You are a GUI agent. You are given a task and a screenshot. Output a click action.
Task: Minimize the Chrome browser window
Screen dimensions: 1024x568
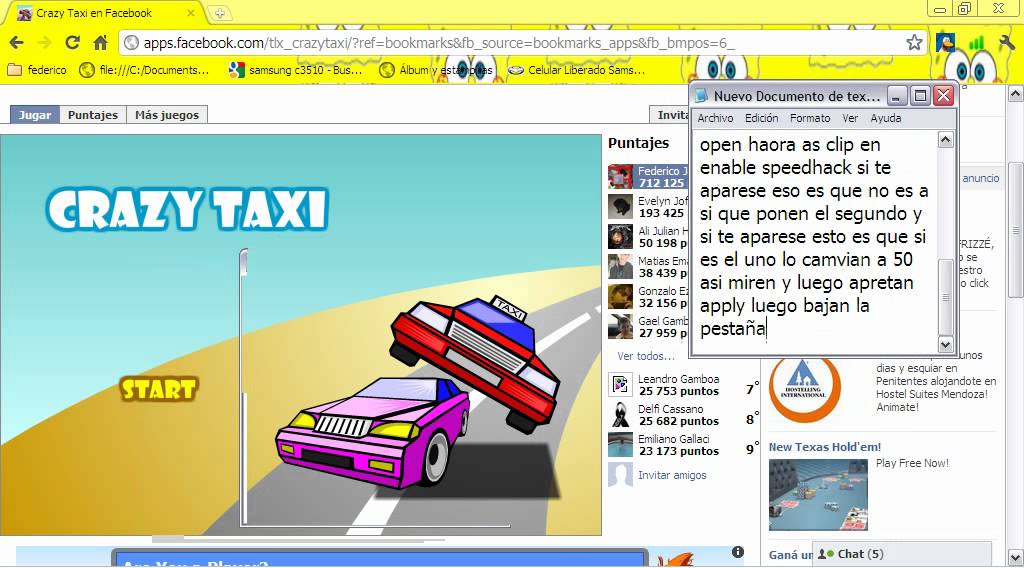[940, 9]
